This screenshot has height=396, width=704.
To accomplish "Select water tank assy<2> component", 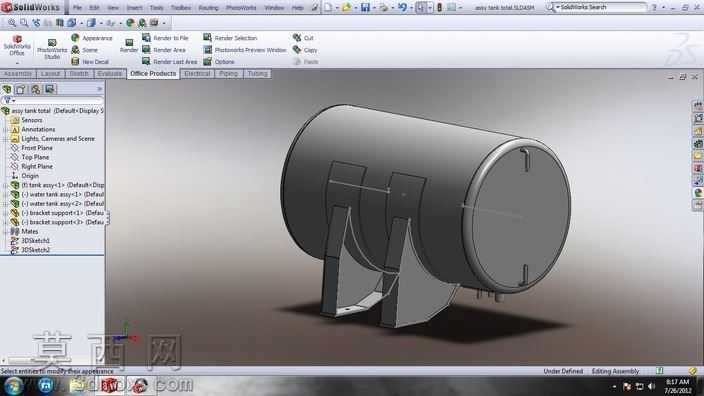I will click(x=57, y=203).
